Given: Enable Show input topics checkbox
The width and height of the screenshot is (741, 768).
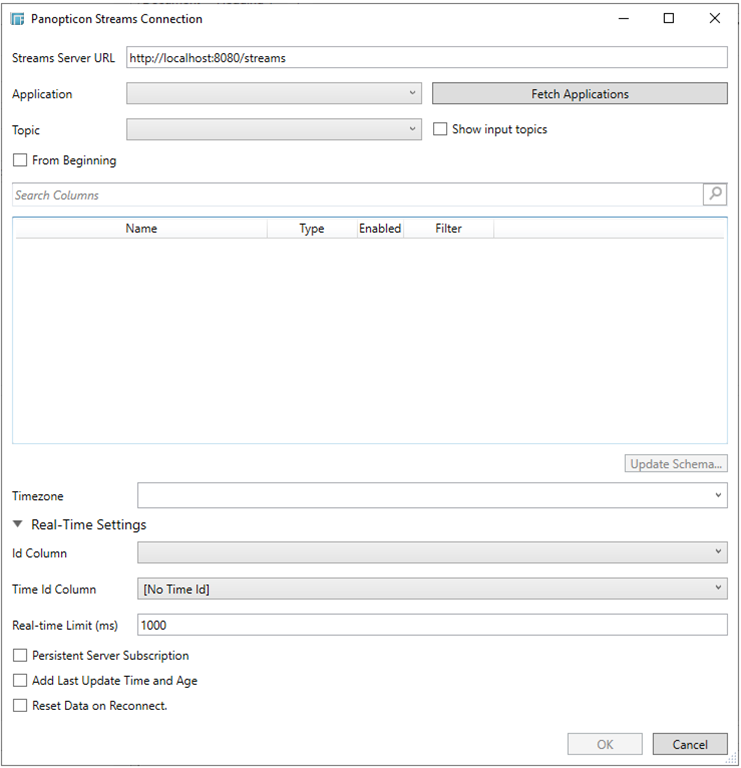Looking at the screenshot, I should click(440, 129).
